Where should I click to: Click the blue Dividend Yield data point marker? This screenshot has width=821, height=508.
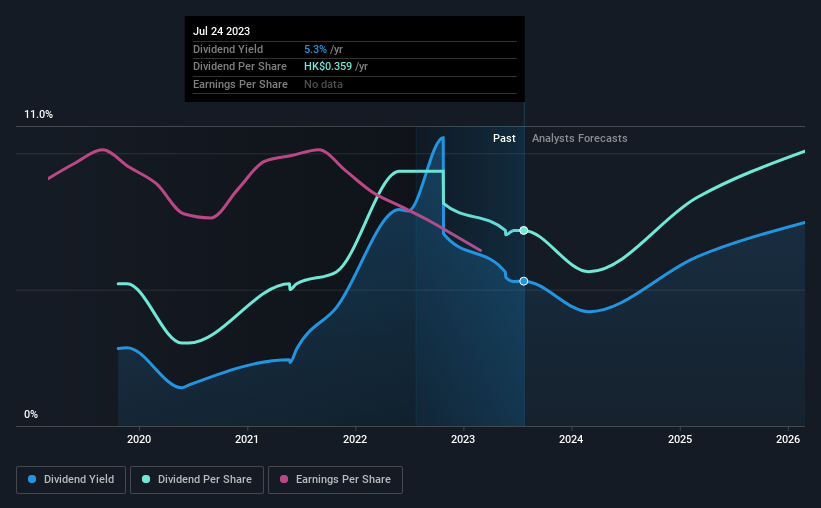524,281
